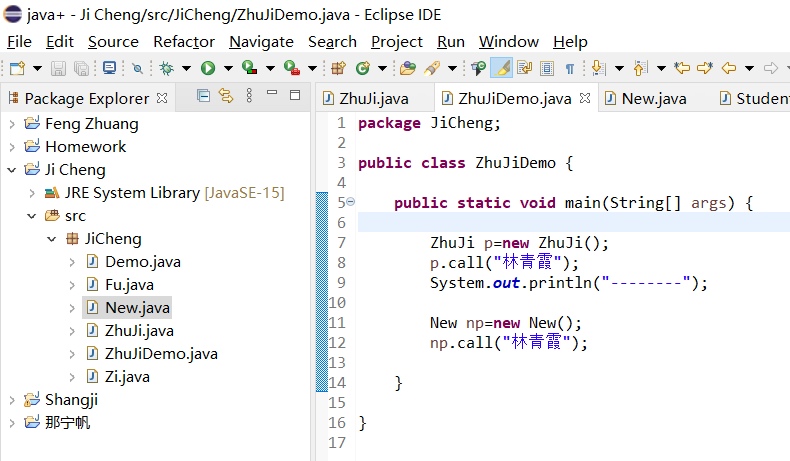Open the External Tools dropdown arrow
The height and width of the screenshot is (461, 790).
[312, 68]
